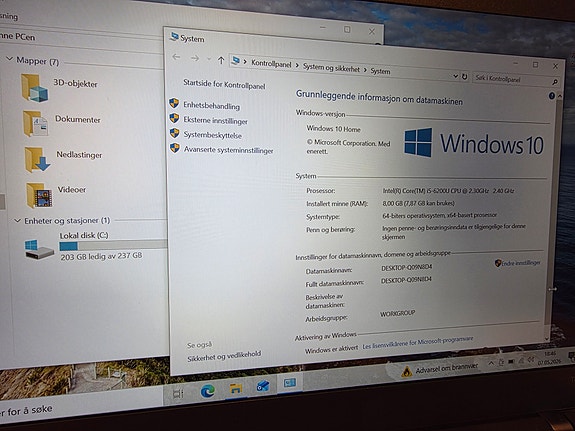Open the address bar history dropdown
The height and width of the screenshot is (431, 575).
tap(455, 76)
